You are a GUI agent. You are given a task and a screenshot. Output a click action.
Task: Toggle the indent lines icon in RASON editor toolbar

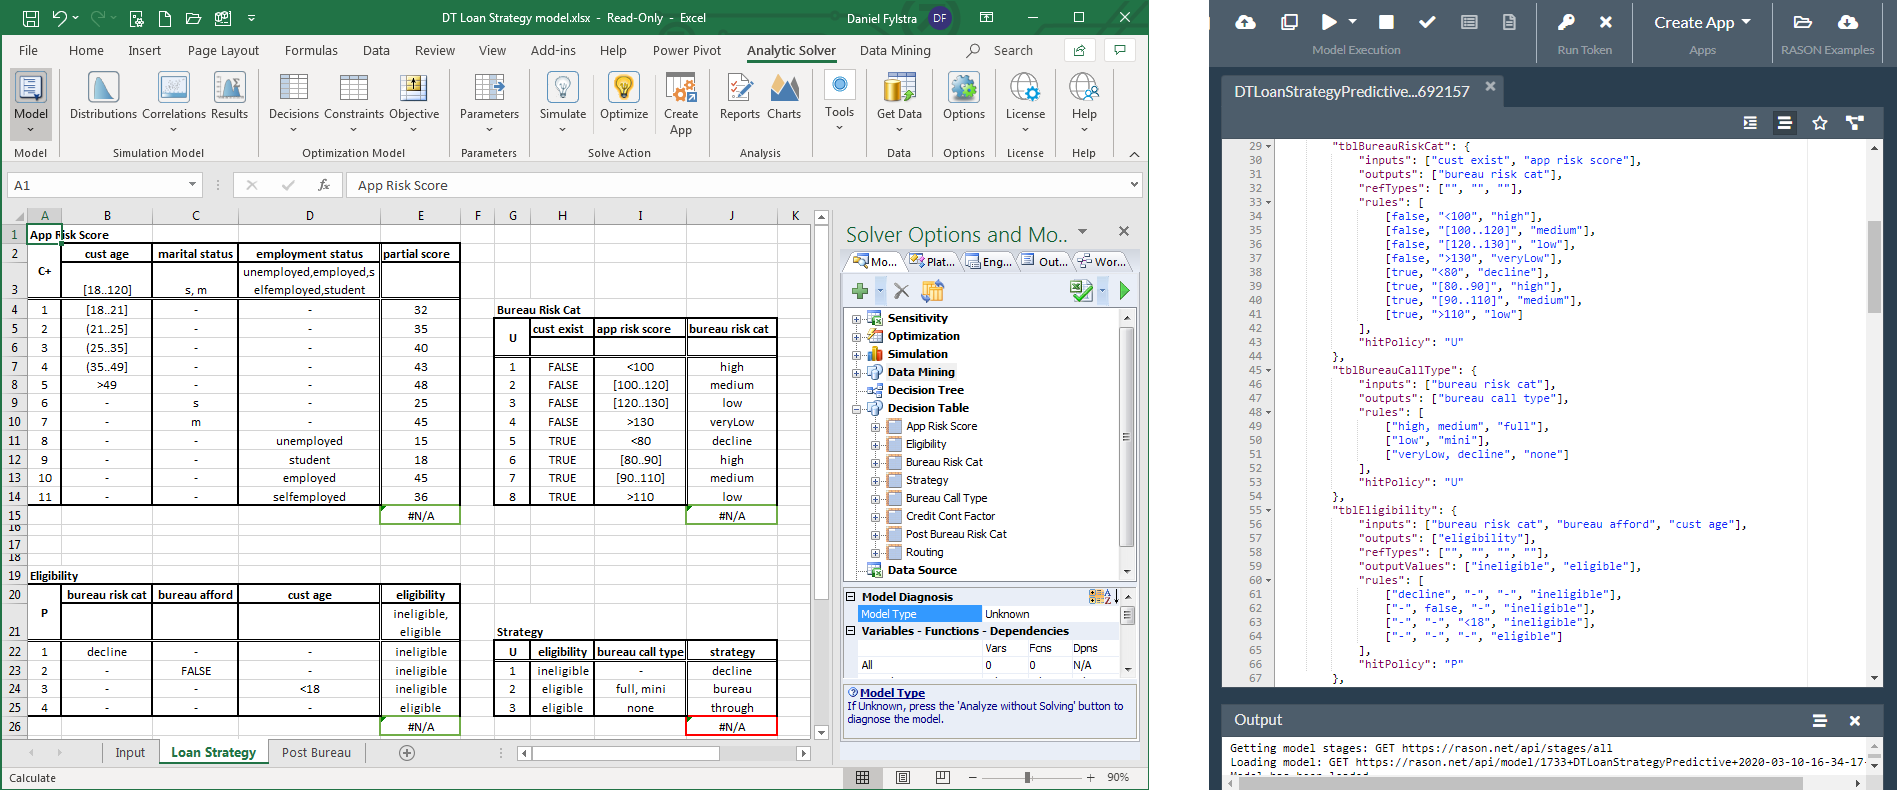click(x=1750, y=123)
